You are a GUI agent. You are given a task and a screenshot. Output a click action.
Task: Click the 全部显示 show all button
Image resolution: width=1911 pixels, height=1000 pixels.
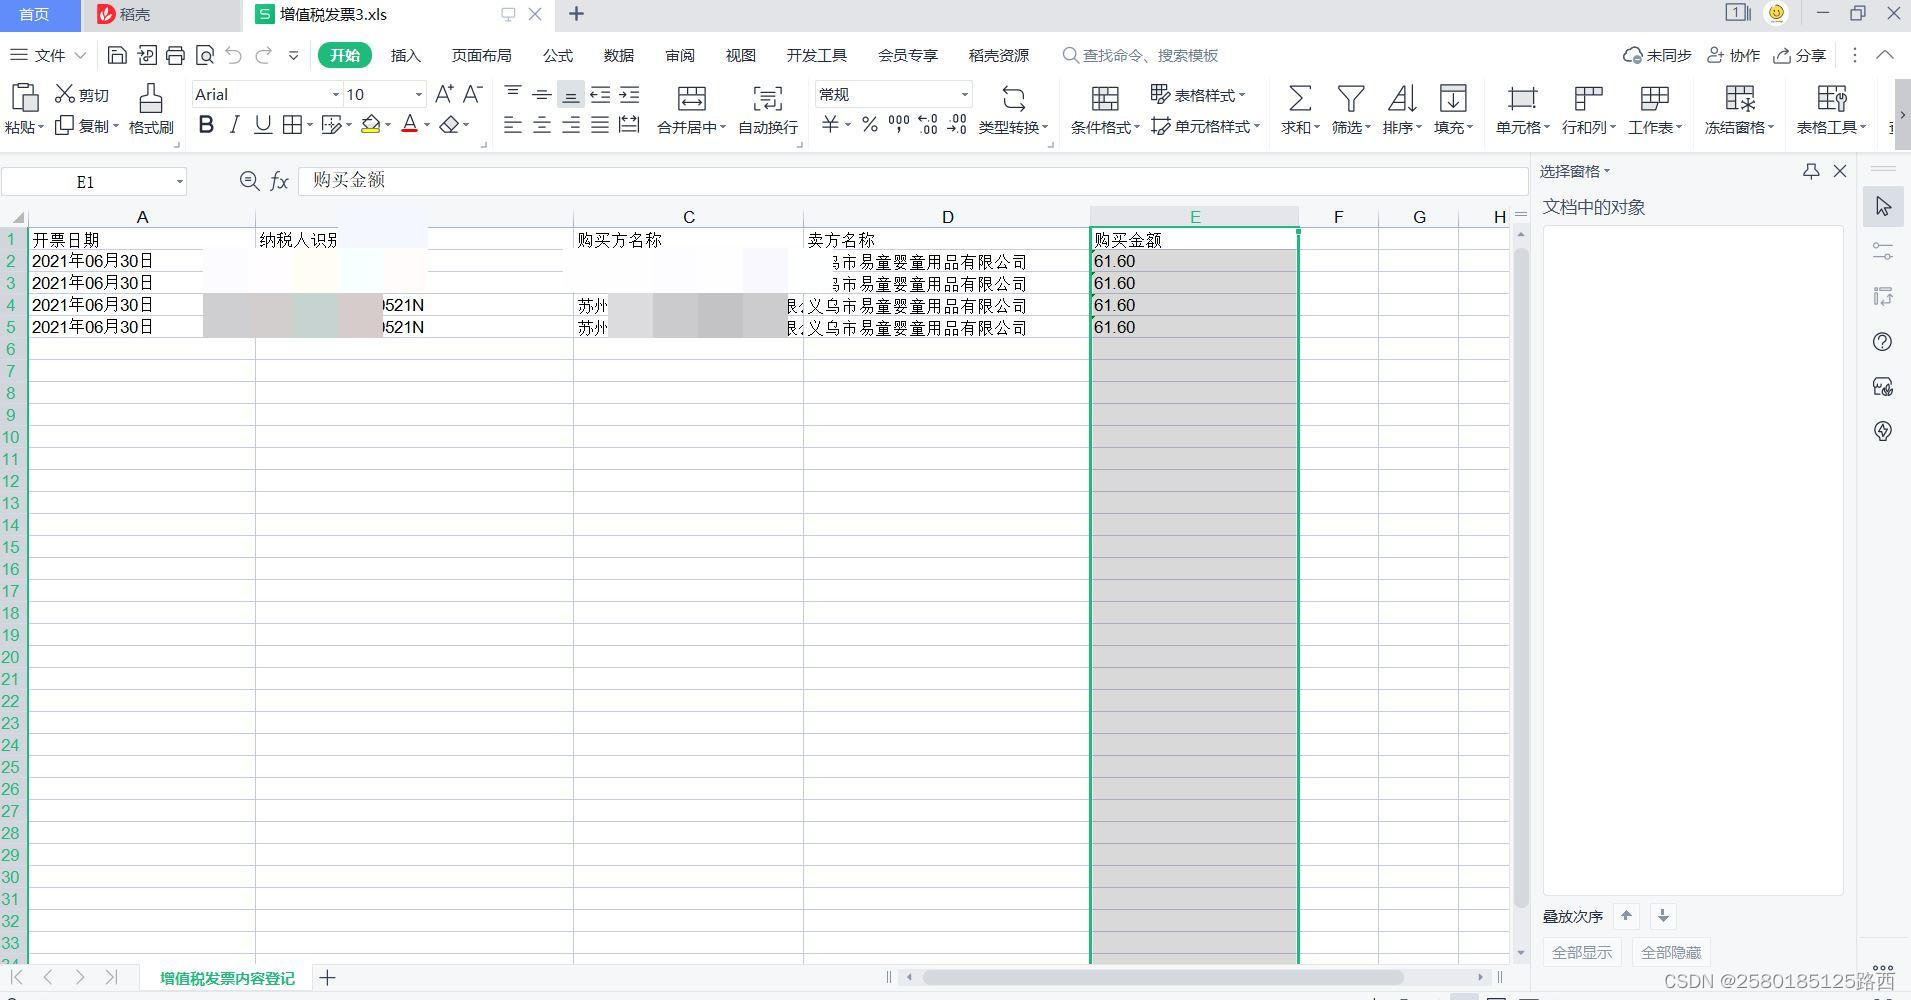point(1582,952)
